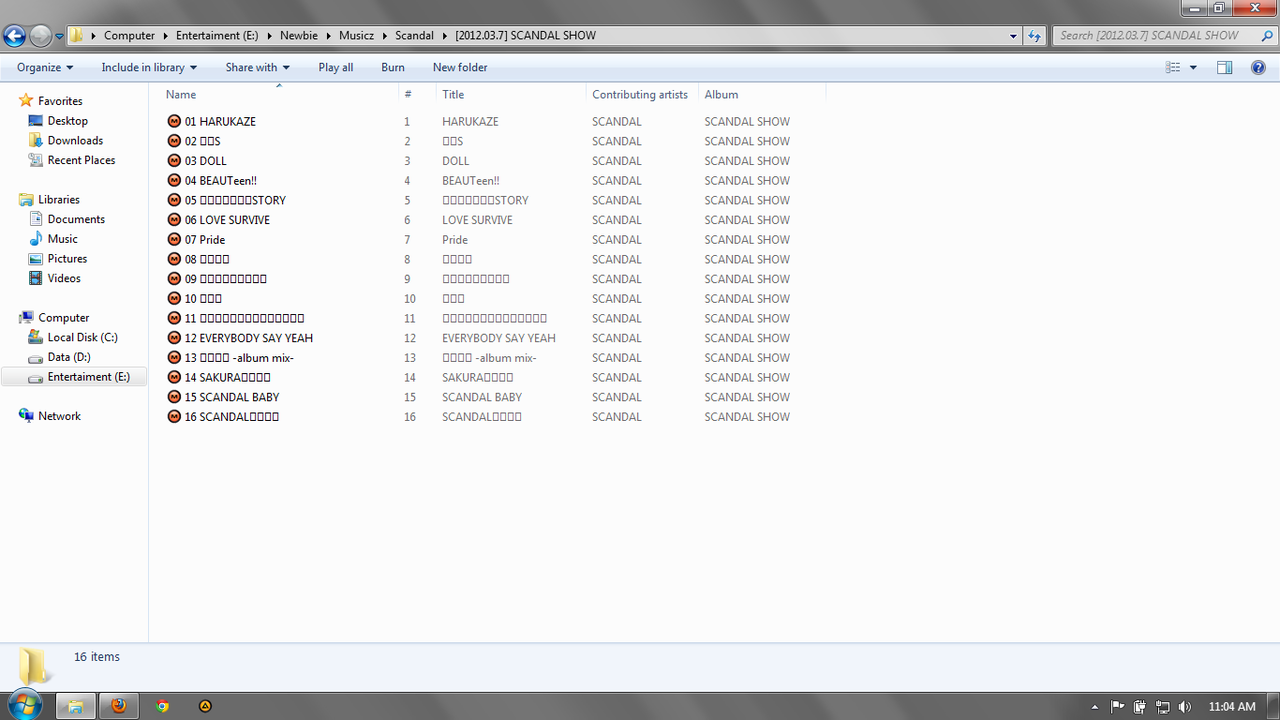Click the Windows Start orb
Image resolution: width=1280 pixels, height=720 pixels.
(24, 705)
